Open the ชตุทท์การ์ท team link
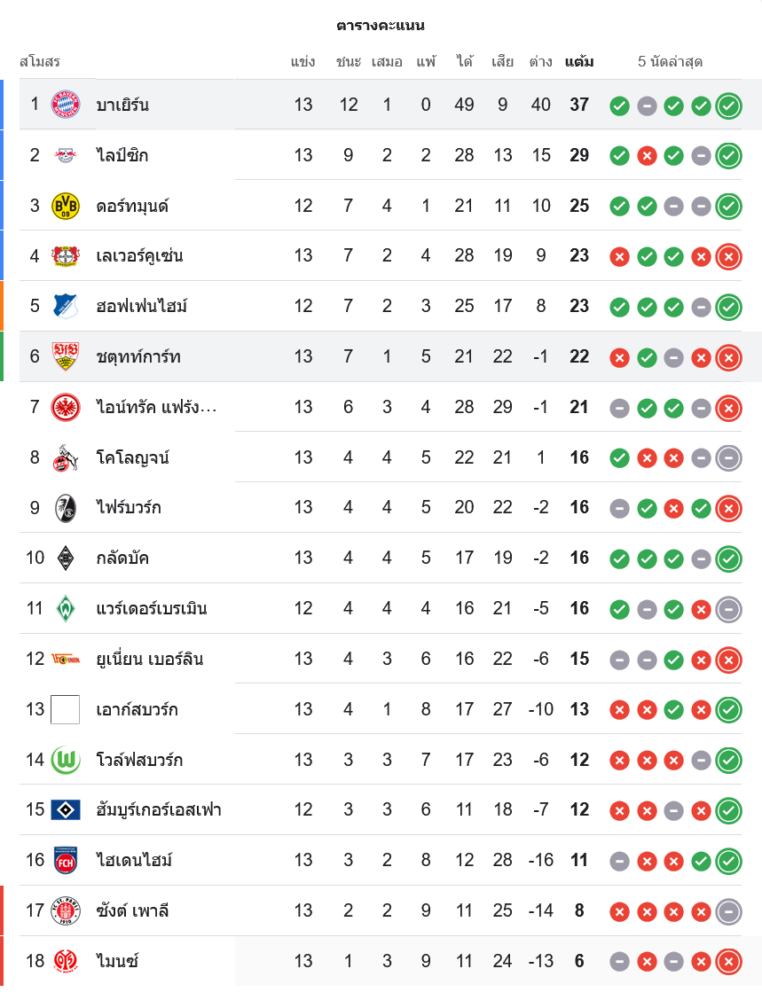The width and height of the screenshot is (762, 1000). [139, 357]
